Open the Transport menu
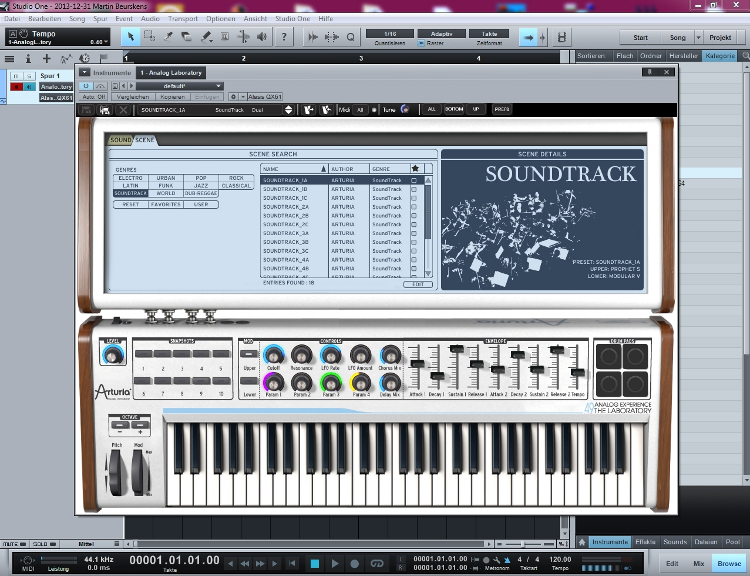750x576 pixels. coord(183,19)
